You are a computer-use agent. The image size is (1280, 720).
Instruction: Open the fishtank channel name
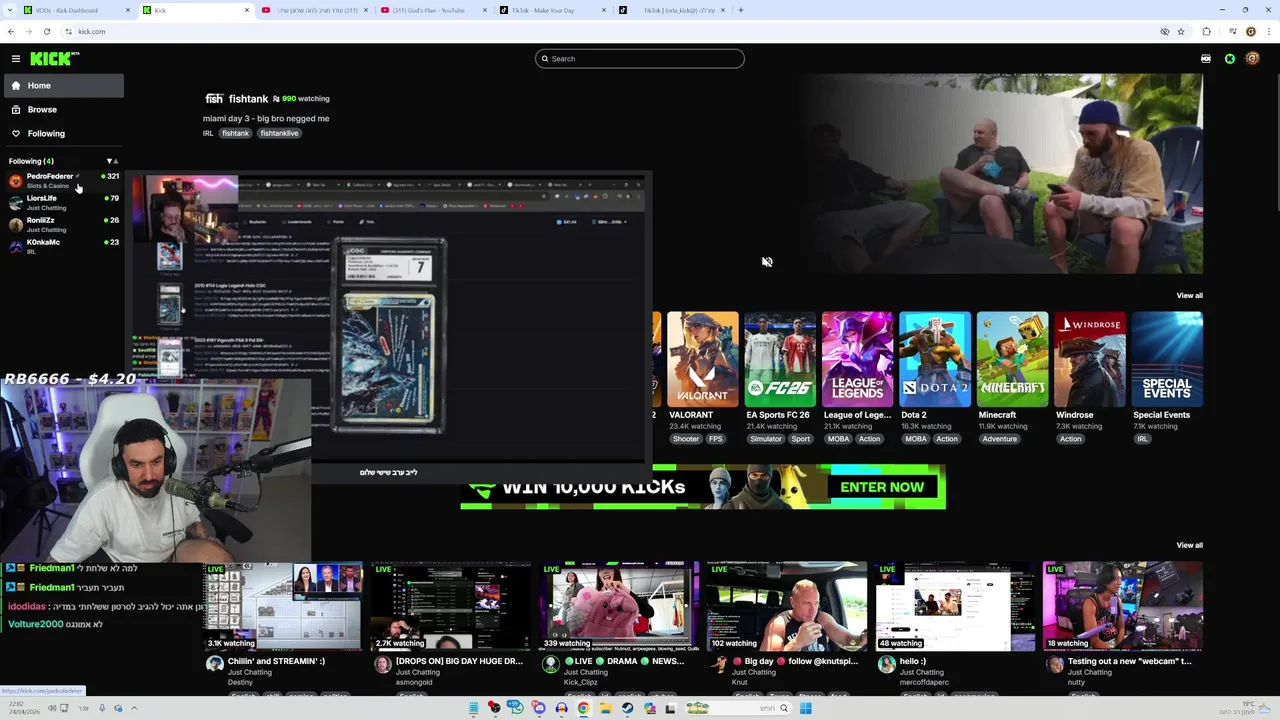(248, 99)
